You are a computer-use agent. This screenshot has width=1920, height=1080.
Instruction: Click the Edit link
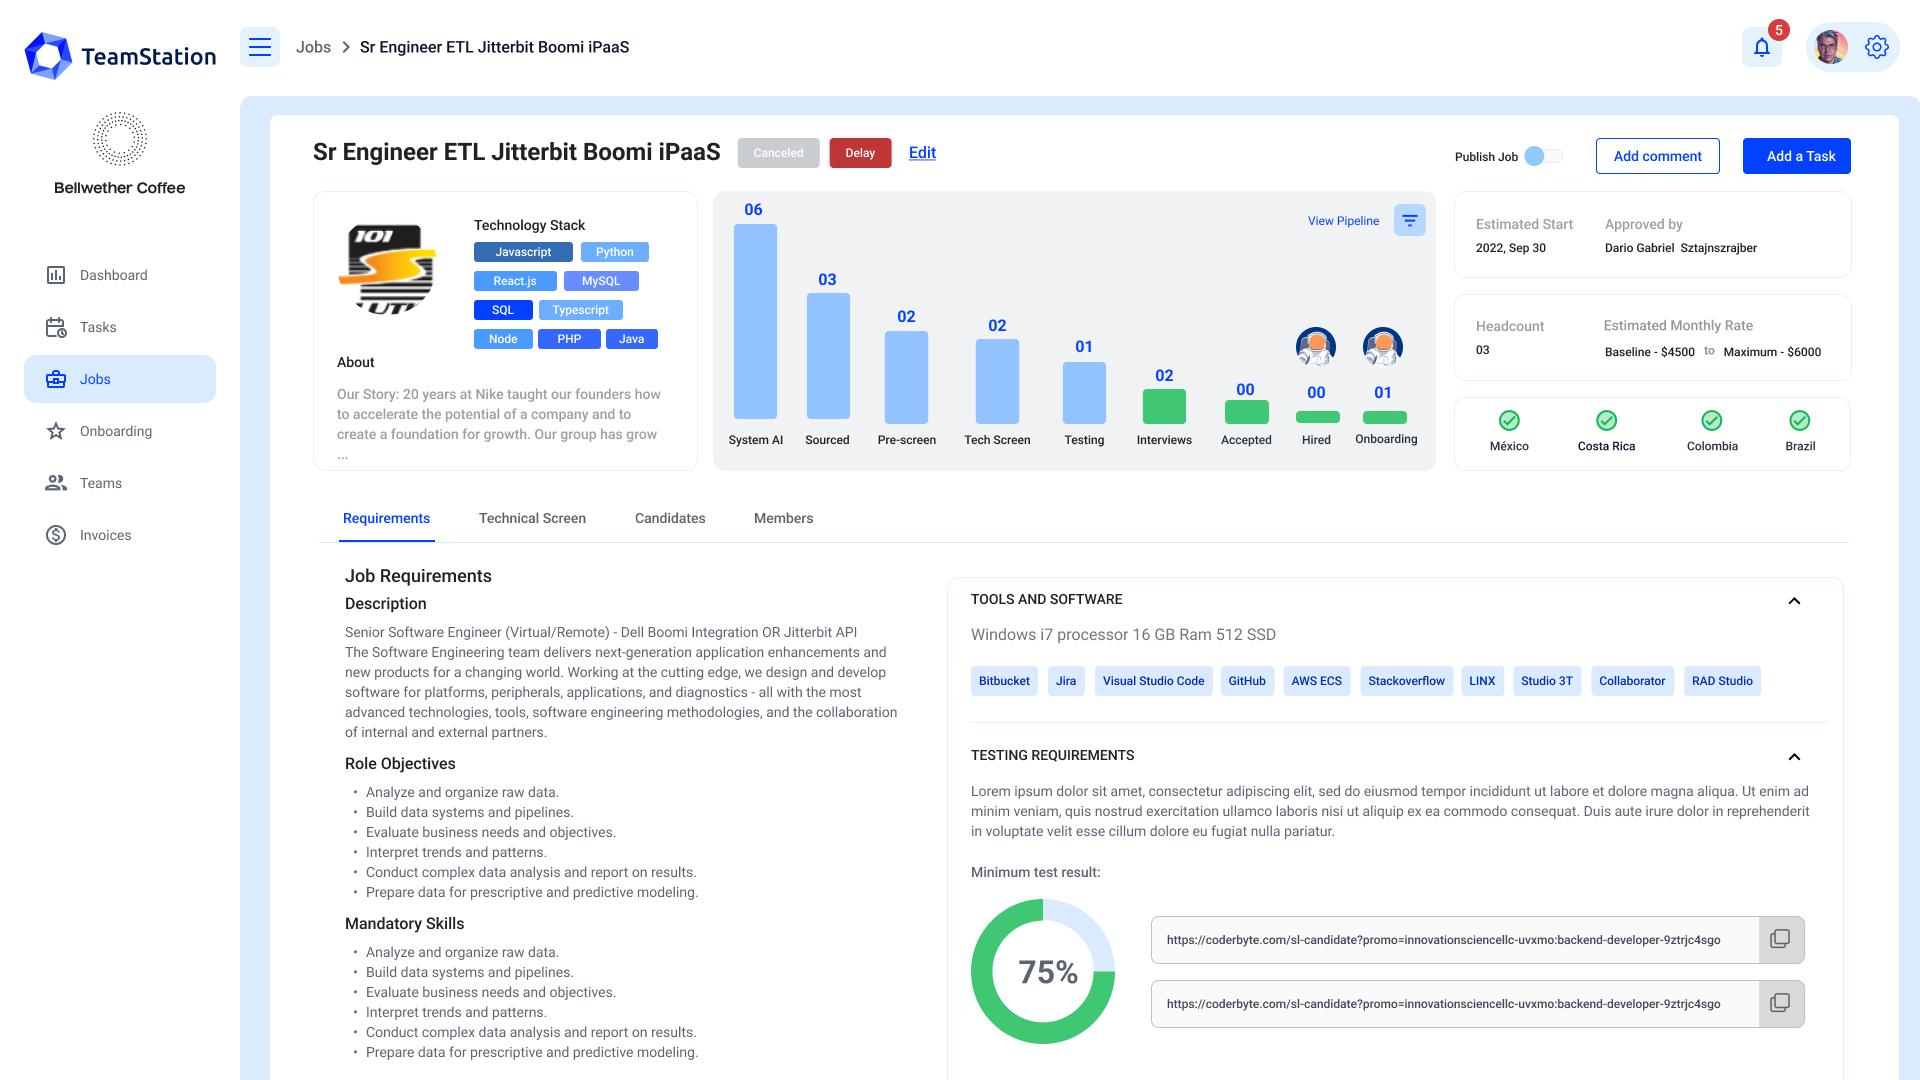coord(922,153)
